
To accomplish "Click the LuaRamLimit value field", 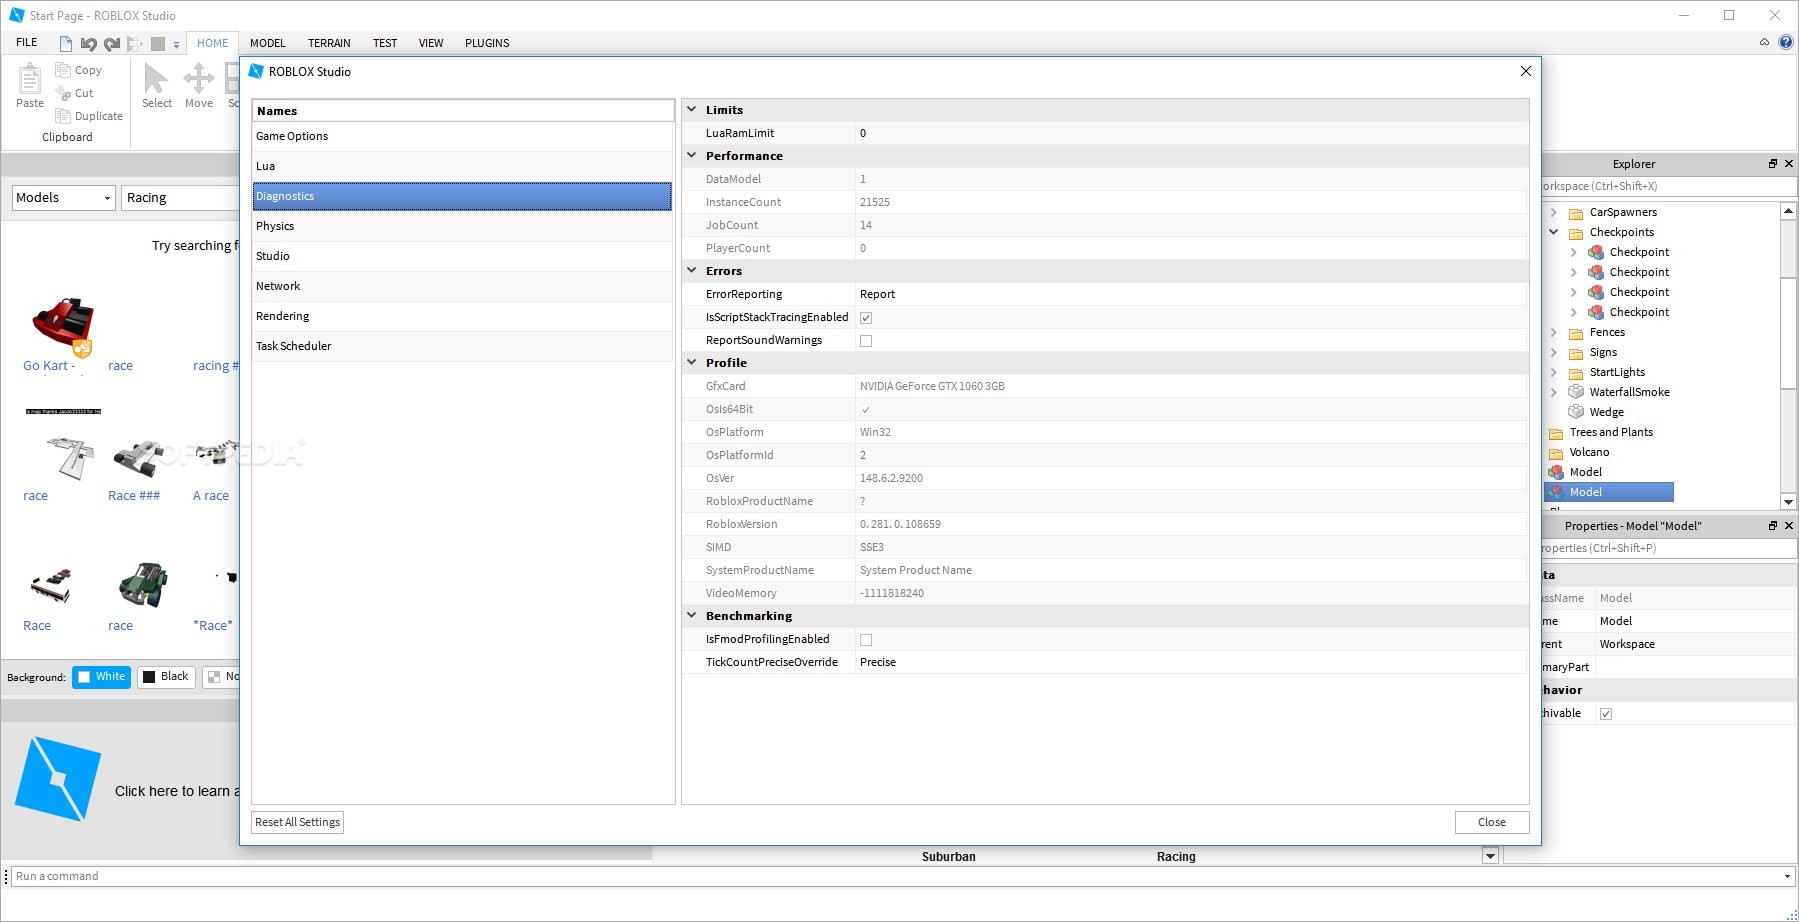I will coord(1192,133).
